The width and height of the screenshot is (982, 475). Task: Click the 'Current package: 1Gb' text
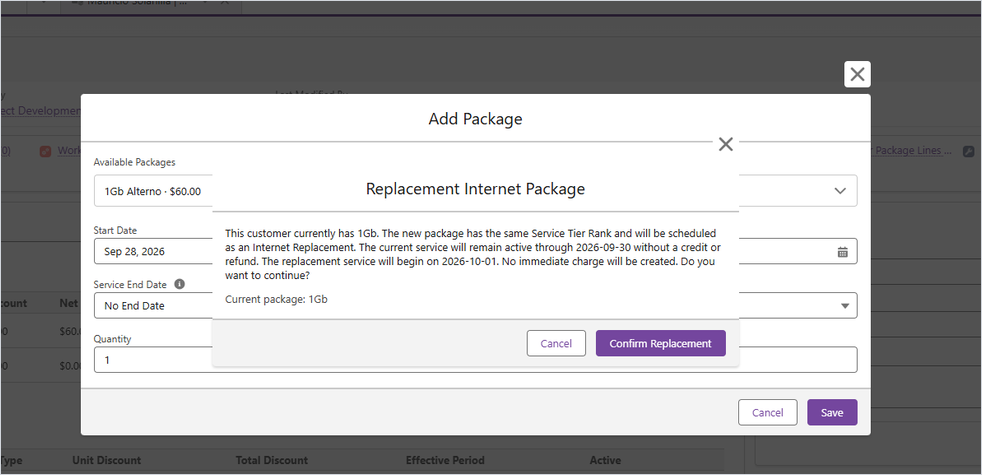coord(276,299)
